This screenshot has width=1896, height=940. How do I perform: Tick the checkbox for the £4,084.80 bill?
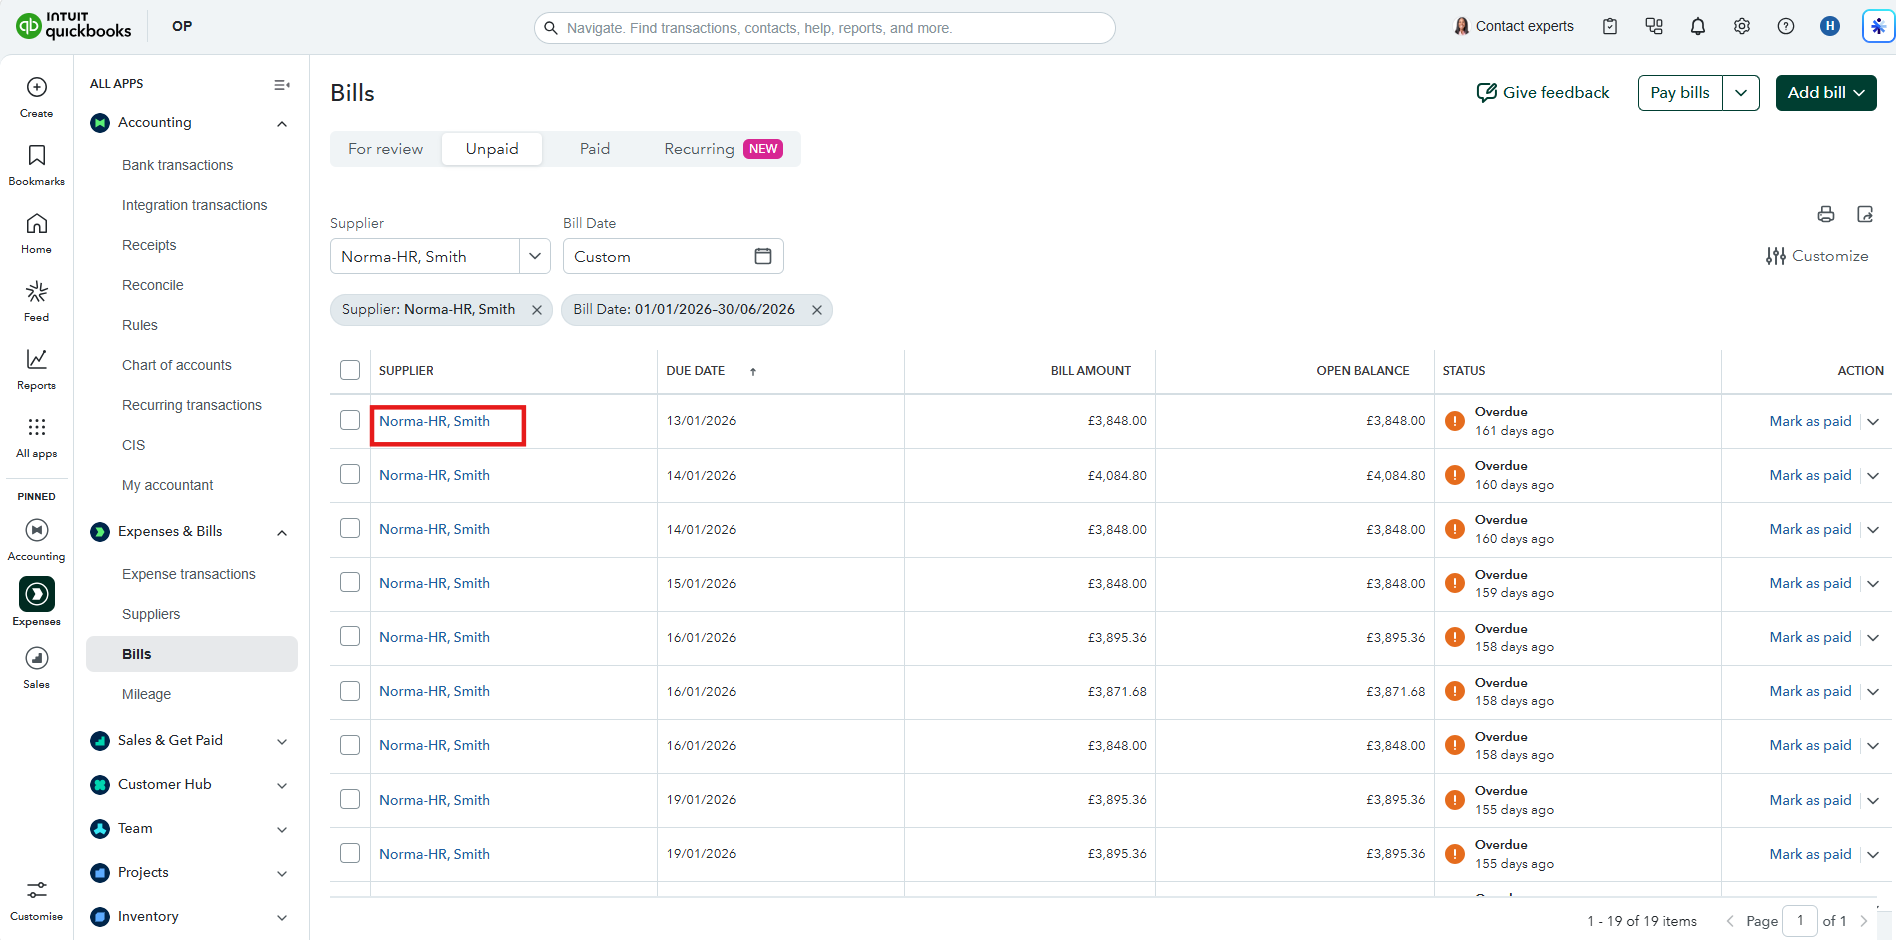click(350, 474)
